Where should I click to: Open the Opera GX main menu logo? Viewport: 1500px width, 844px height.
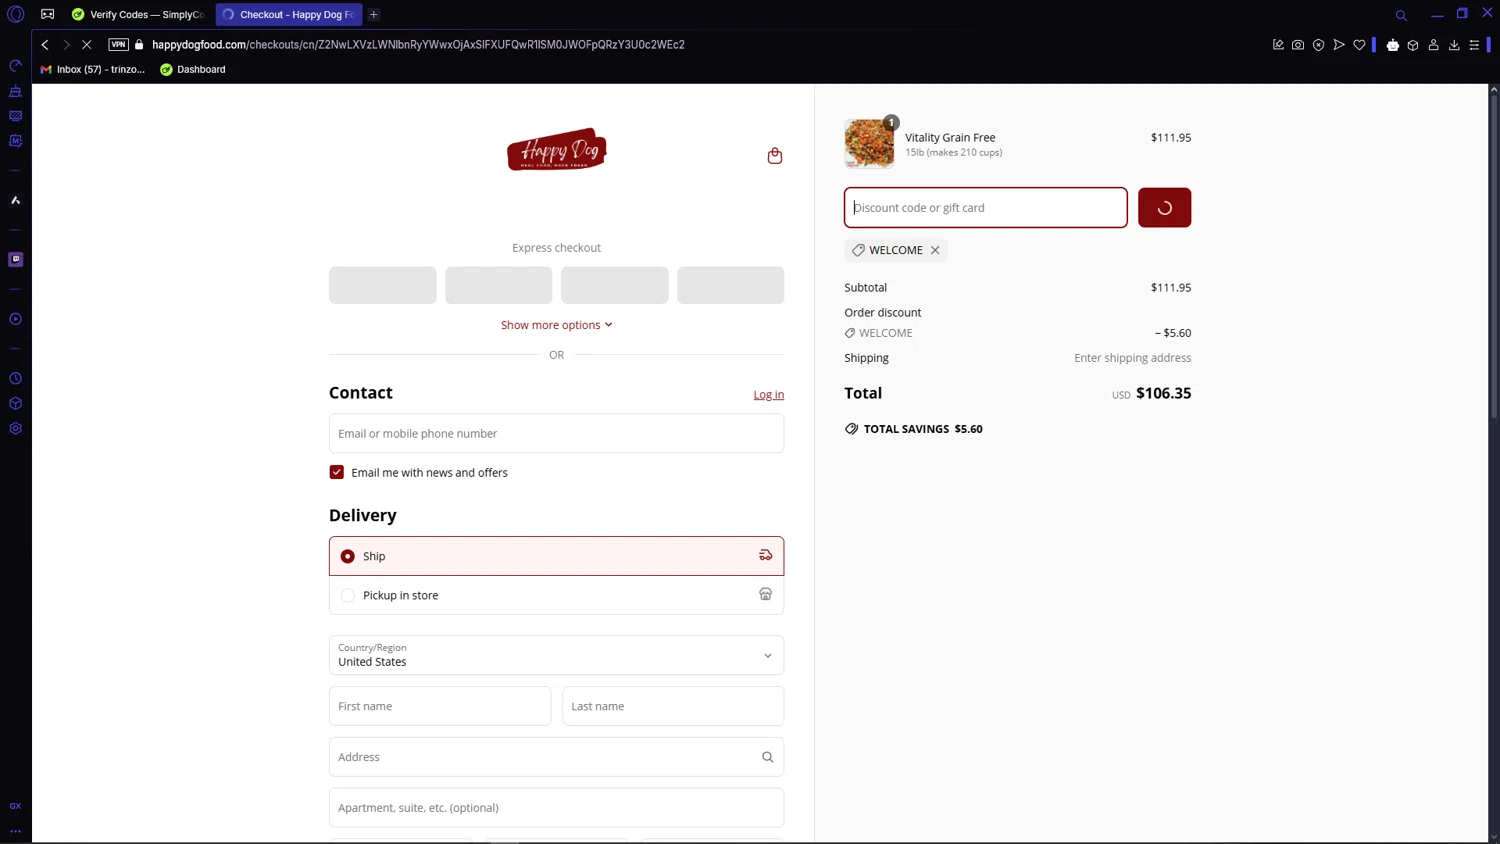tap(16, 15)
